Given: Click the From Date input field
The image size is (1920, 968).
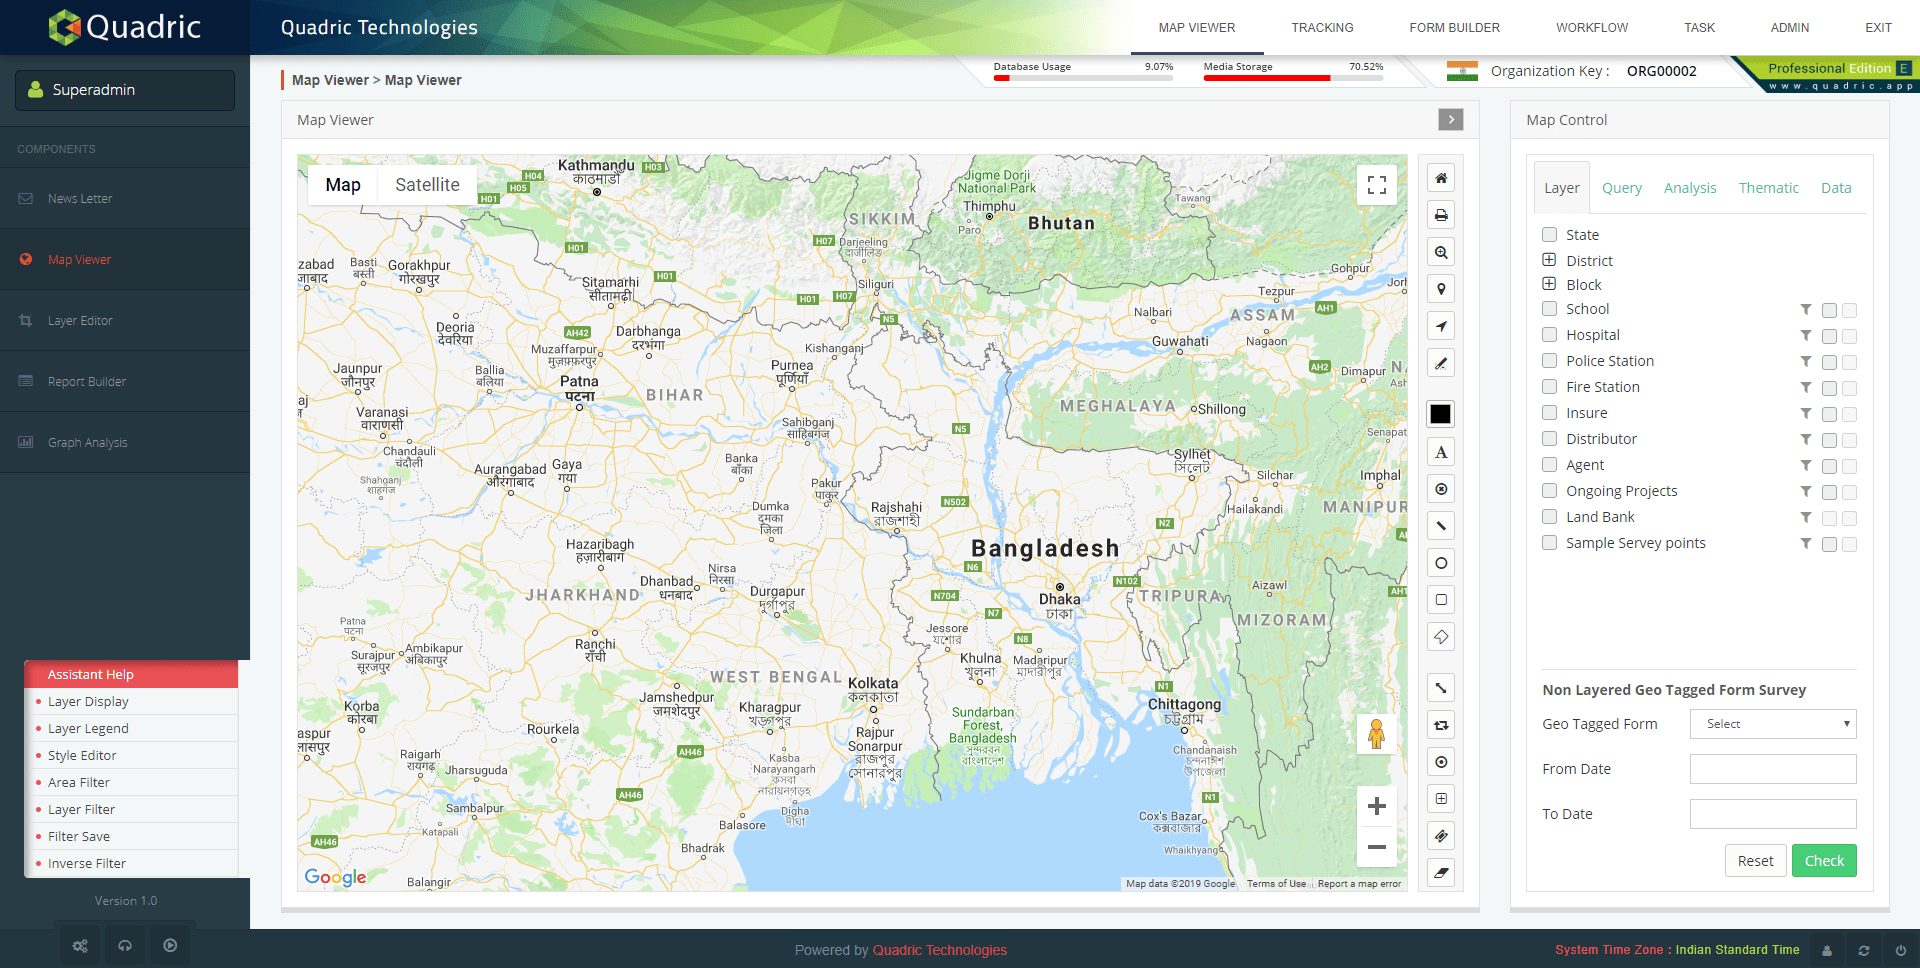Looking at the screenshot, I should click(1773, 769).
